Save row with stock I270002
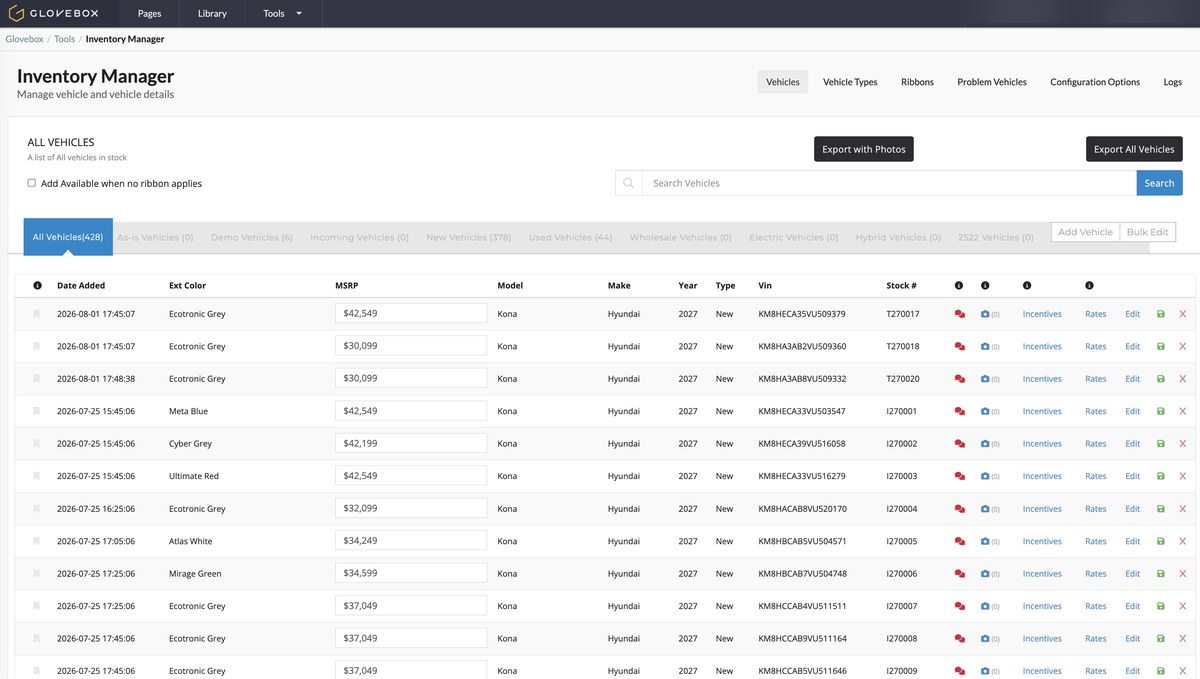 [x=1161, y=444]
